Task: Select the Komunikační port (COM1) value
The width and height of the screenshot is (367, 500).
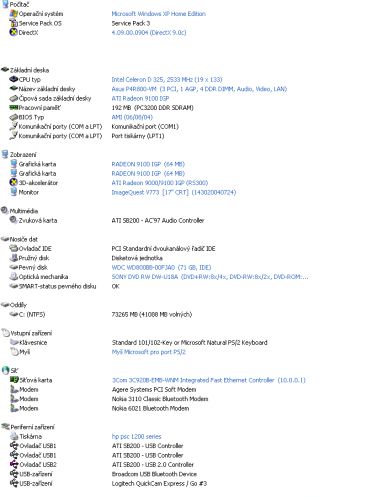Action: click(145, 126)
